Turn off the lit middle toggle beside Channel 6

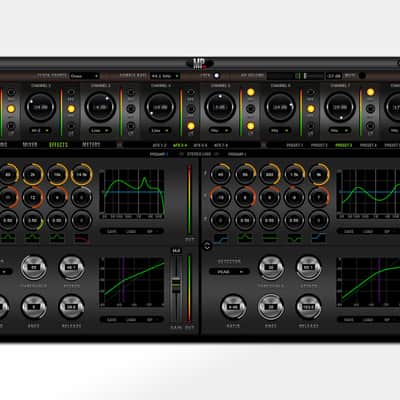click(310, 109)
